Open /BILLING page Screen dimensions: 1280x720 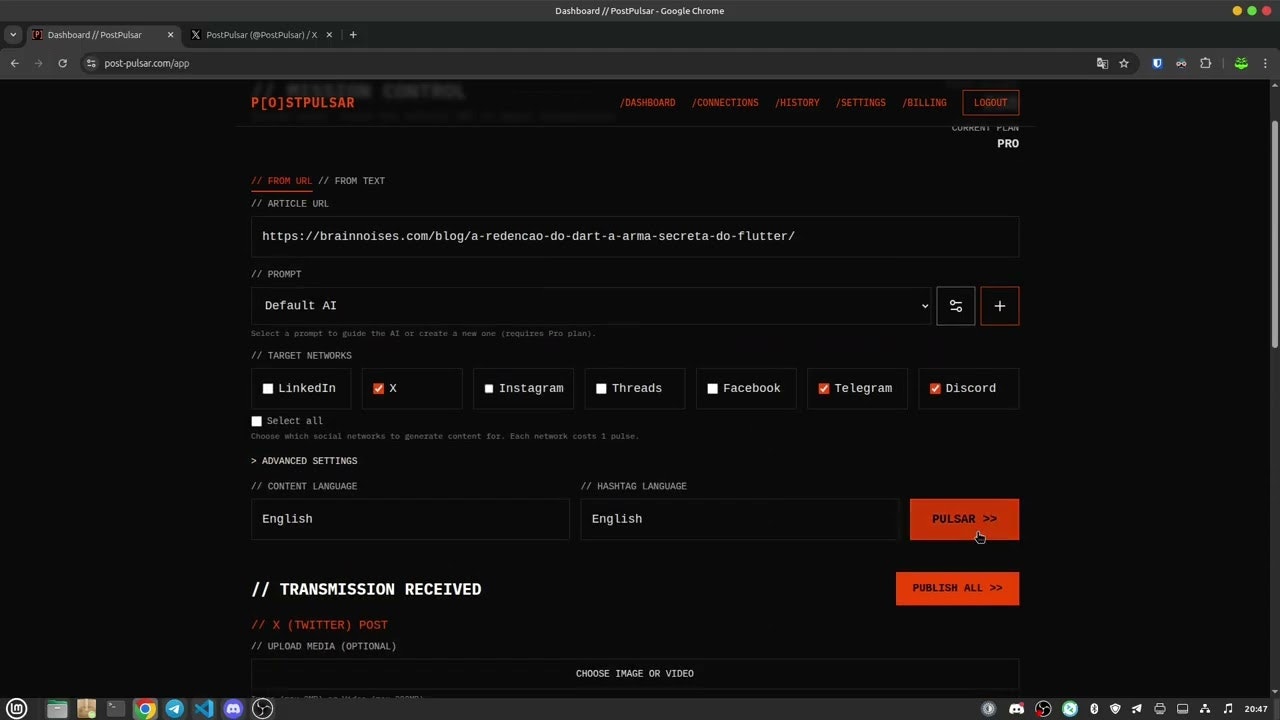(924, 103)
